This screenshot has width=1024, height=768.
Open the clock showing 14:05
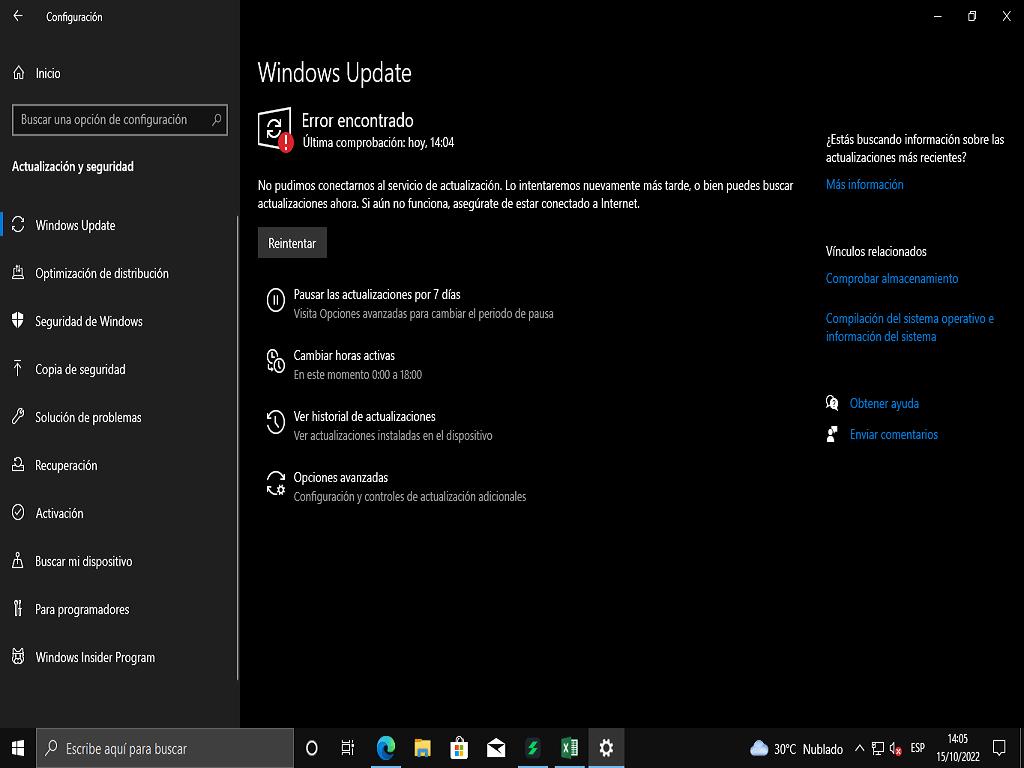tap(957, 748)
